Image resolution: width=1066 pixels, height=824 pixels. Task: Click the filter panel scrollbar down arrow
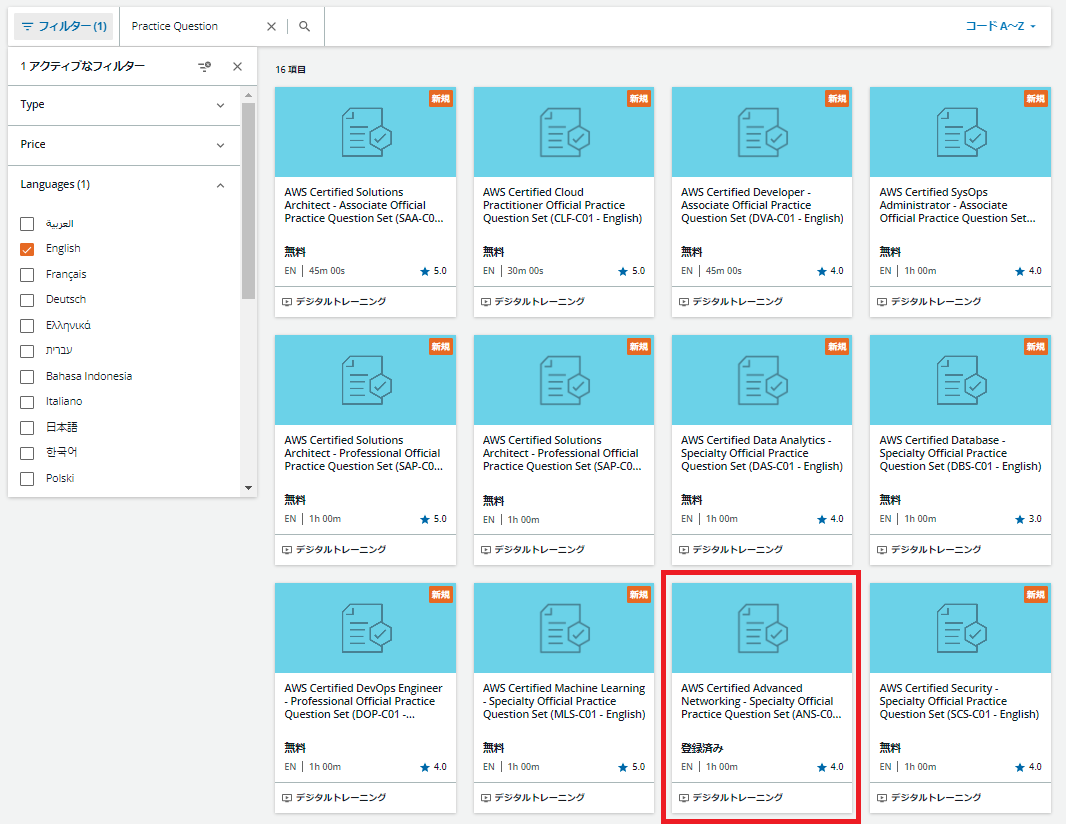(248, 487)
